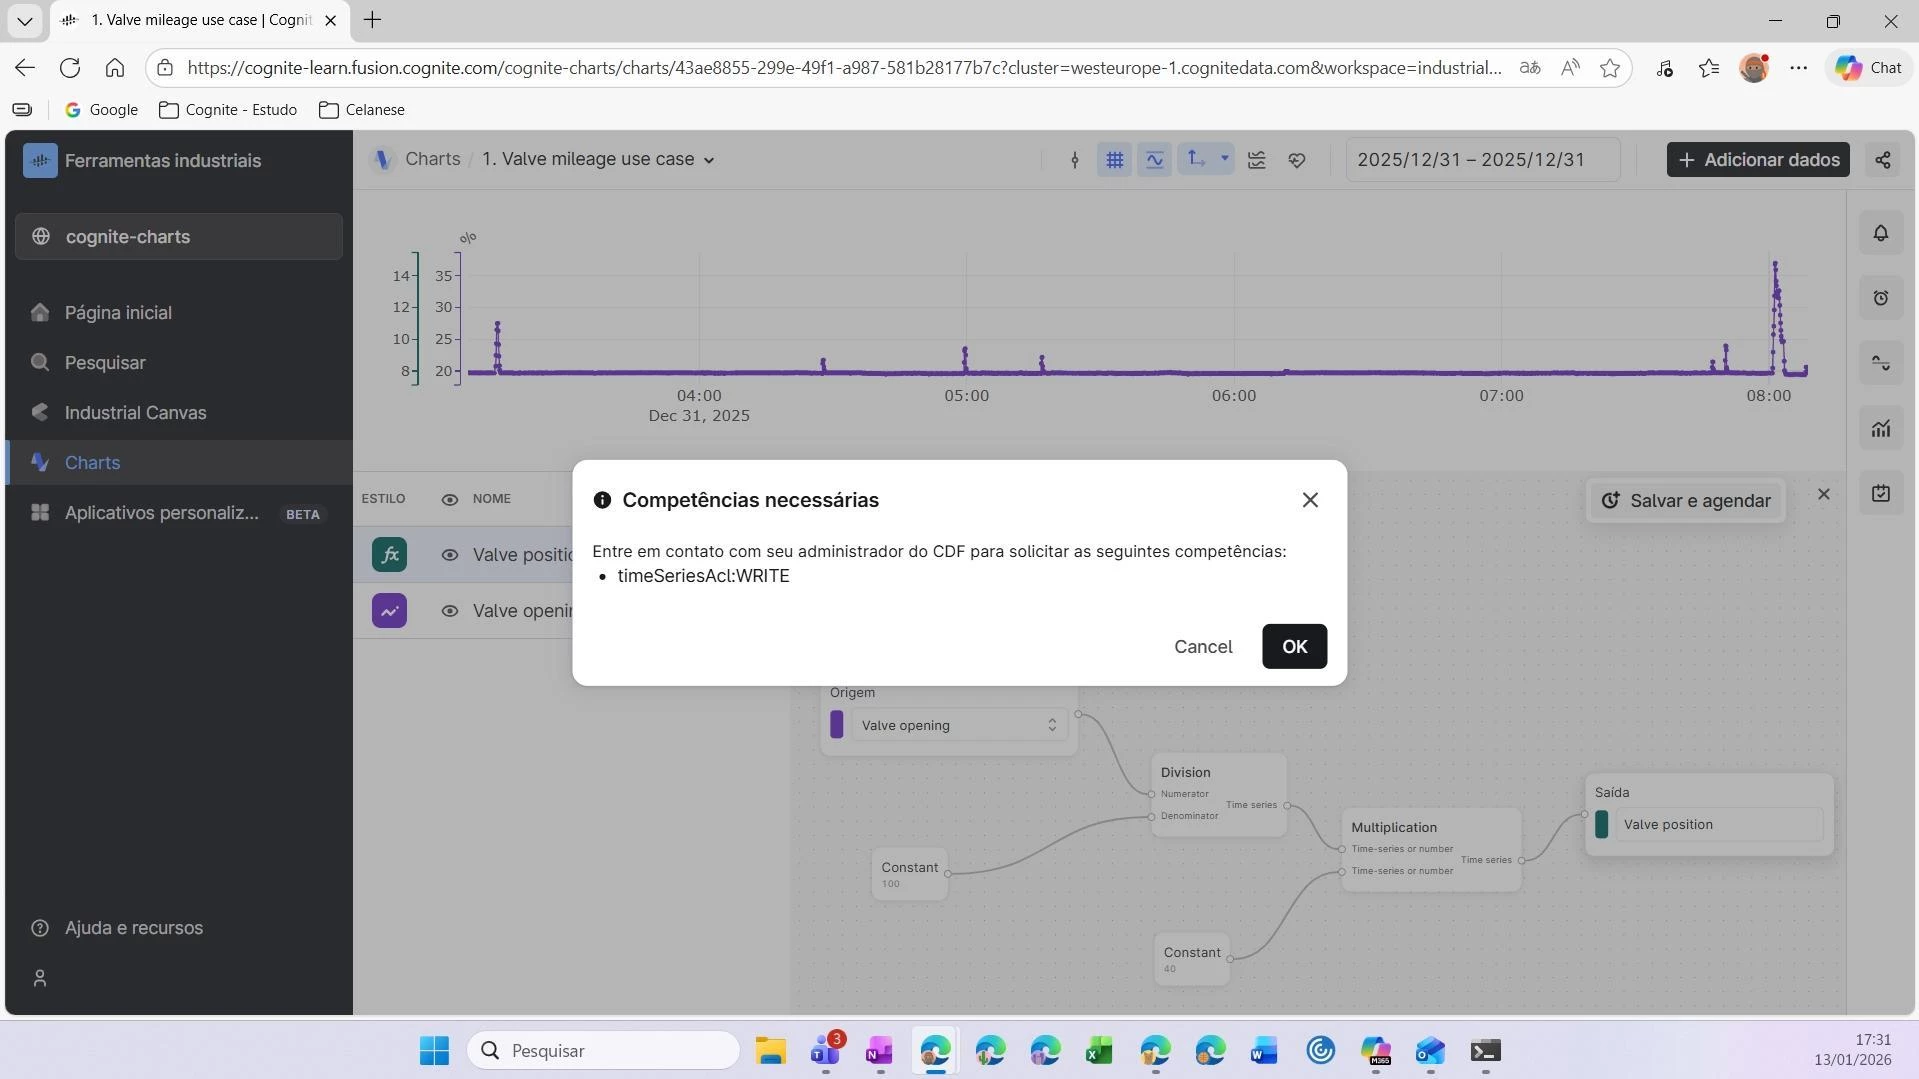The height and width of the screenshot is (1079, 1919).
Task: Open the Origem Valve opening dropdown
Action: (958, 725)
